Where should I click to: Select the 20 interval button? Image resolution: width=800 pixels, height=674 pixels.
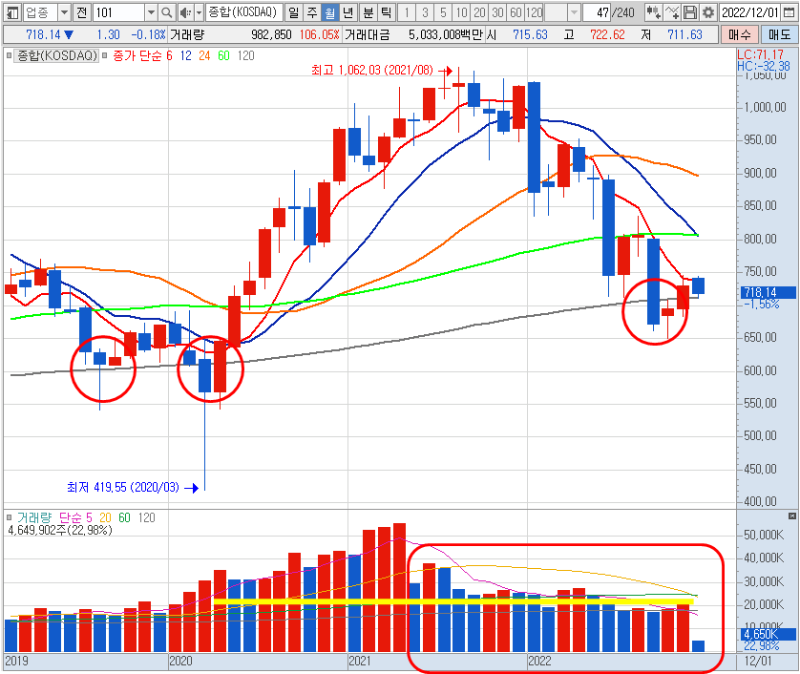[480, 12]
